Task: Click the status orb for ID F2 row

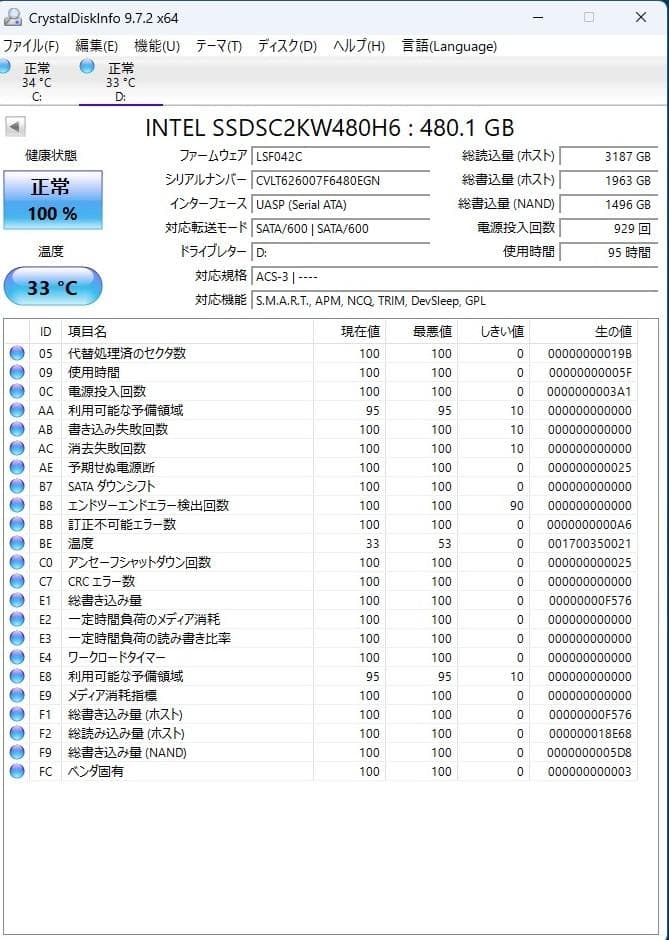Action: [17, 733]
